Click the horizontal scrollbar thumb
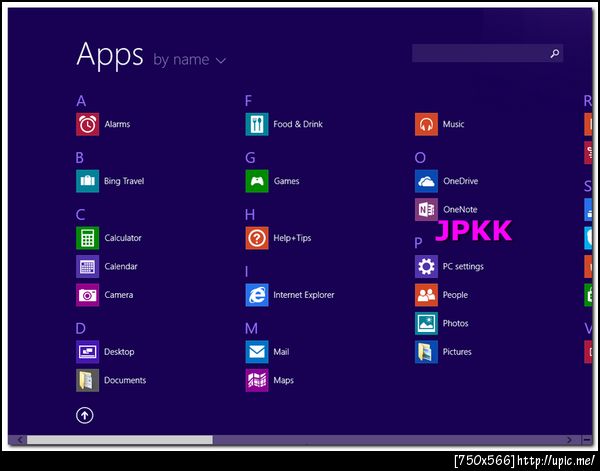Image resolution: width=600 pixels, height=471 pixels. tap(120, 440)
